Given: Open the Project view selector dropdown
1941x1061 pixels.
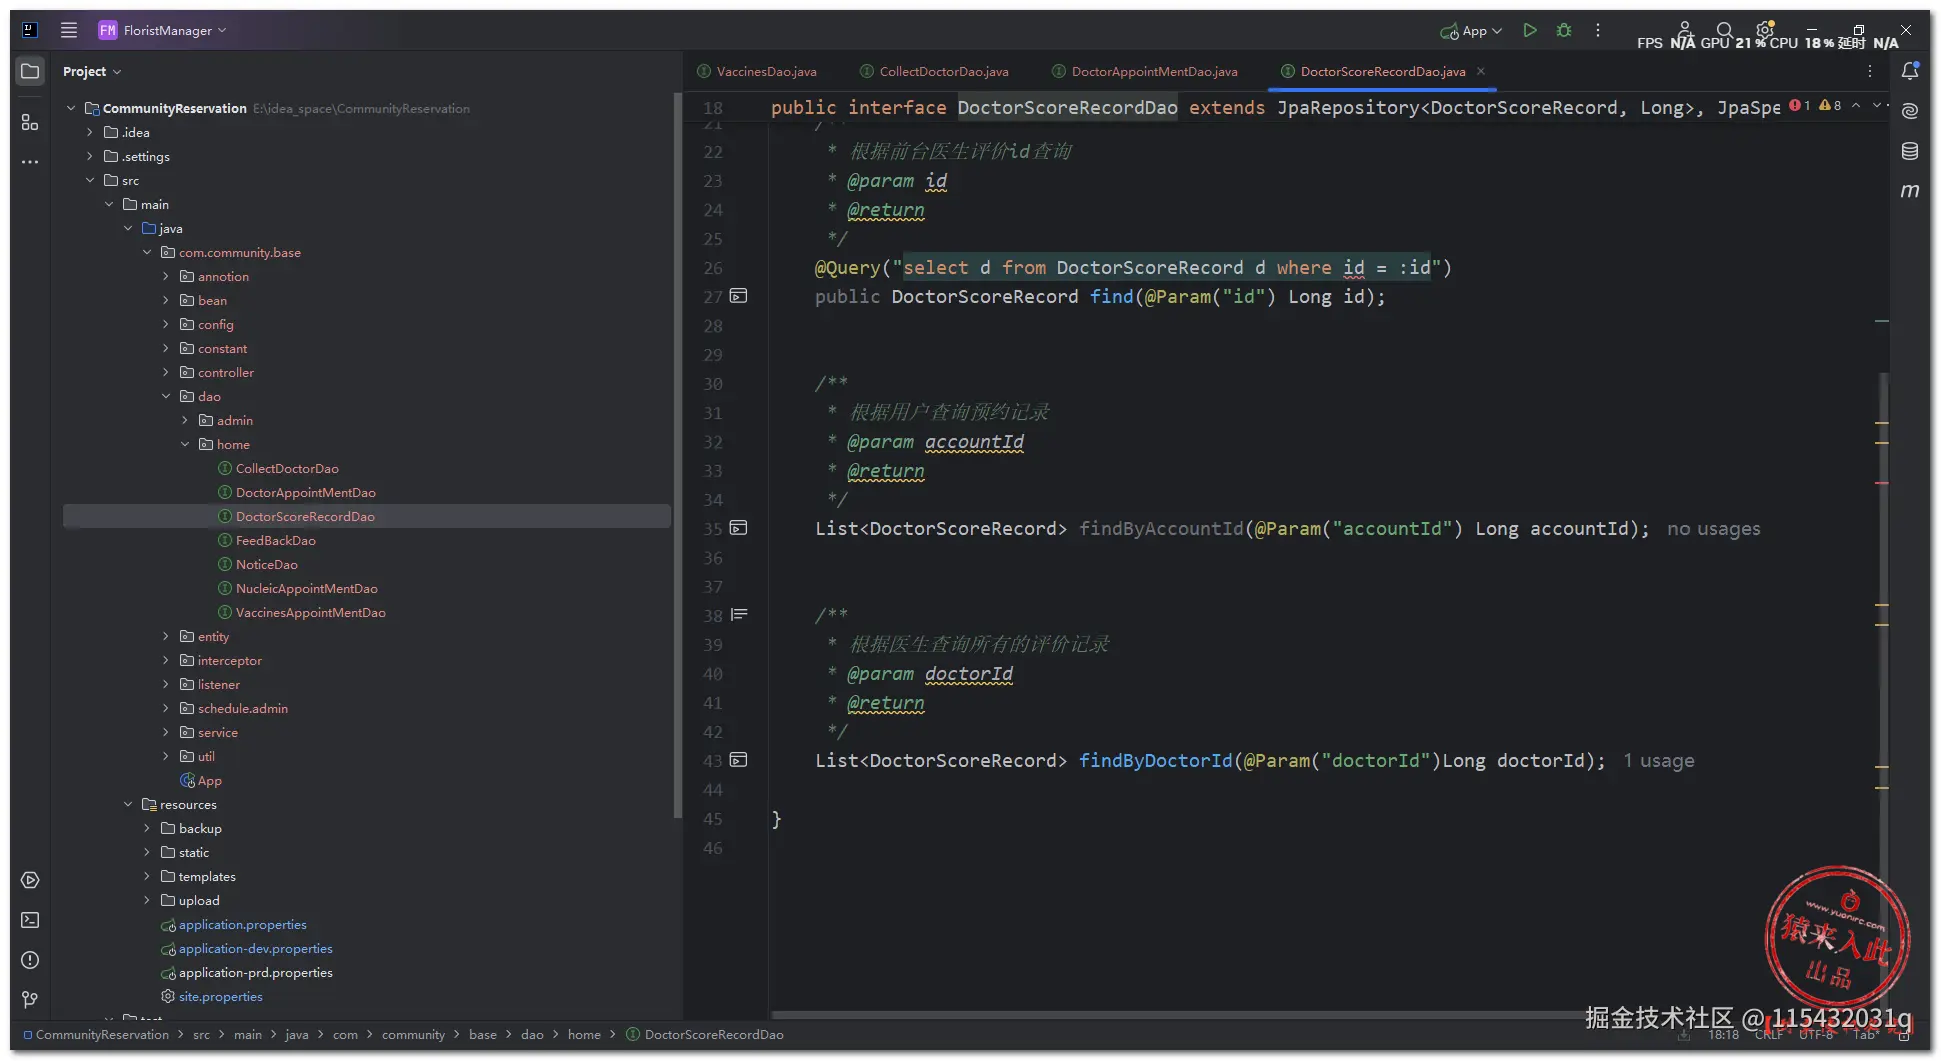Looking at the screenshot, I should pos(92,71).
